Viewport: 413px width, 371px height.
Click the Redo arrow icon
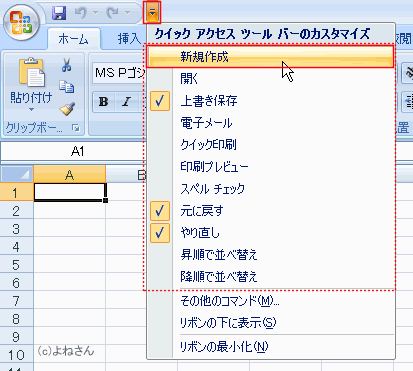112,13
